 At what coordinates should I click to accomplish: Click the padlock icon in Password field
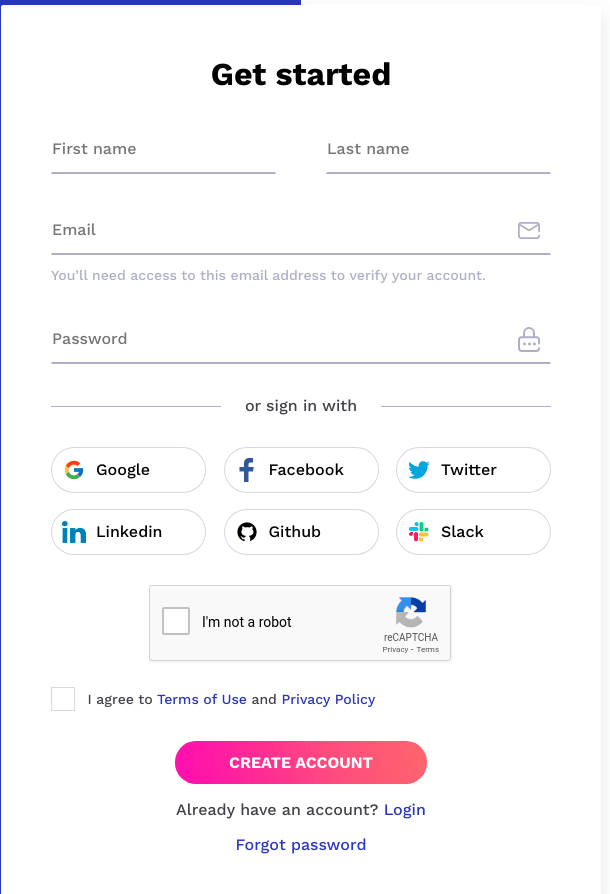coord(529,340)
